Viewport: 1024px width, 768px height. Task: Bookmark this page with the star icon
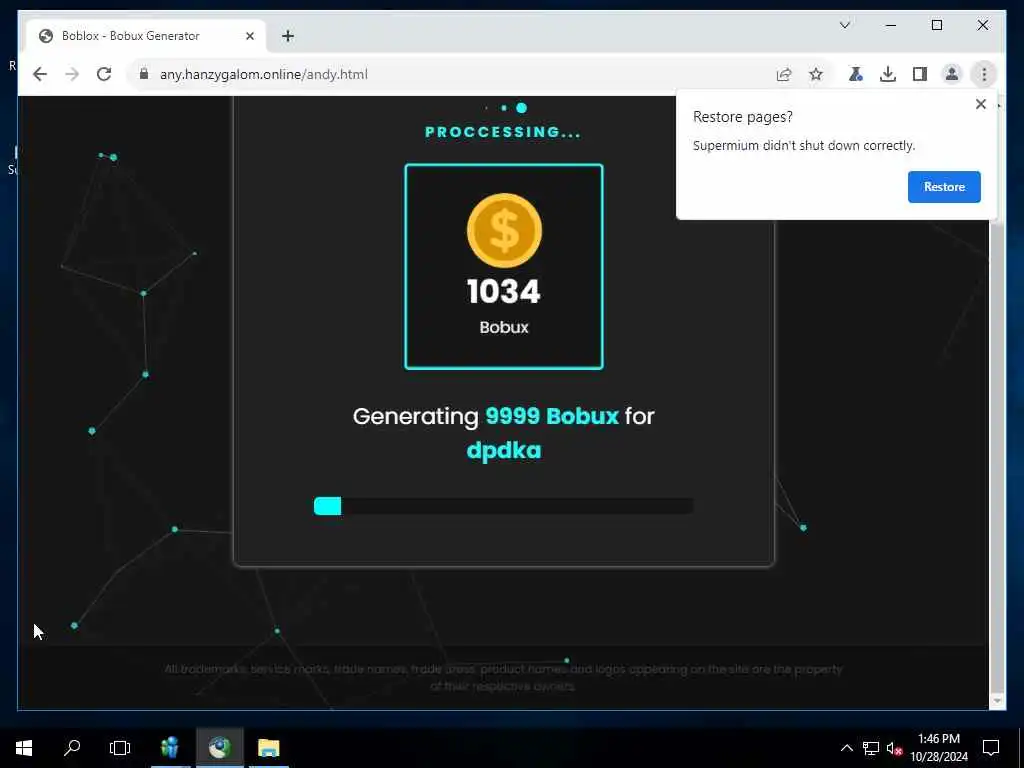point(816,74)
